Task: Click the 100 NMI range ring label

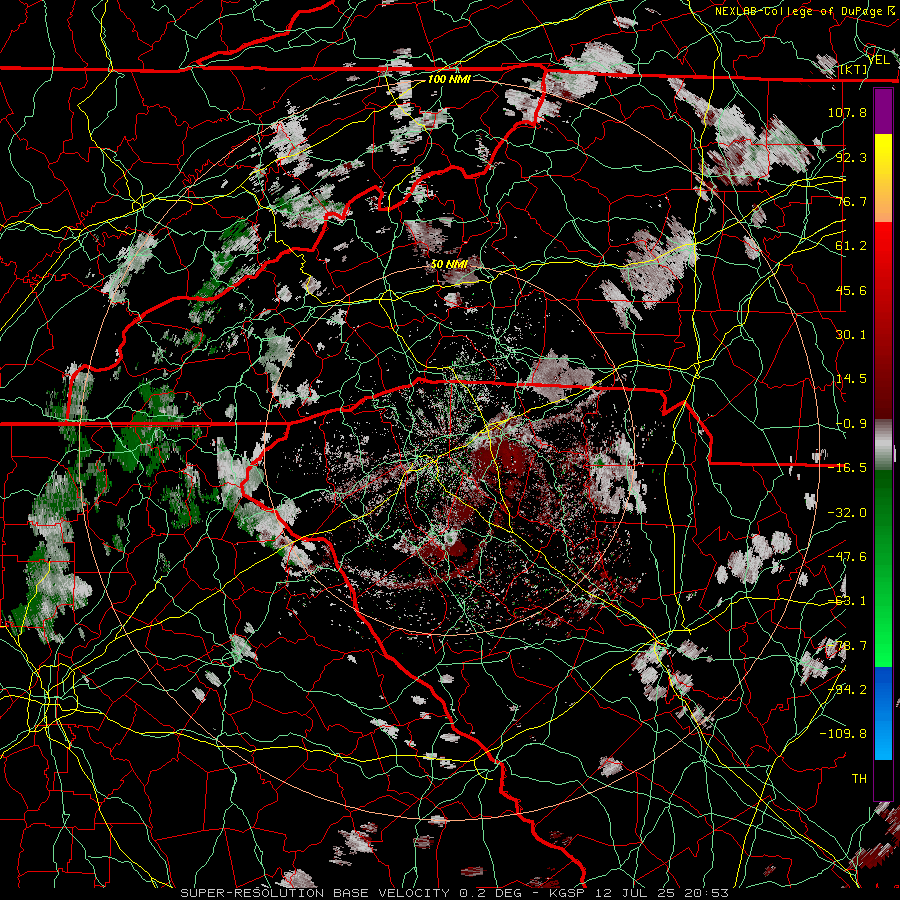Action: click(449, 79)
